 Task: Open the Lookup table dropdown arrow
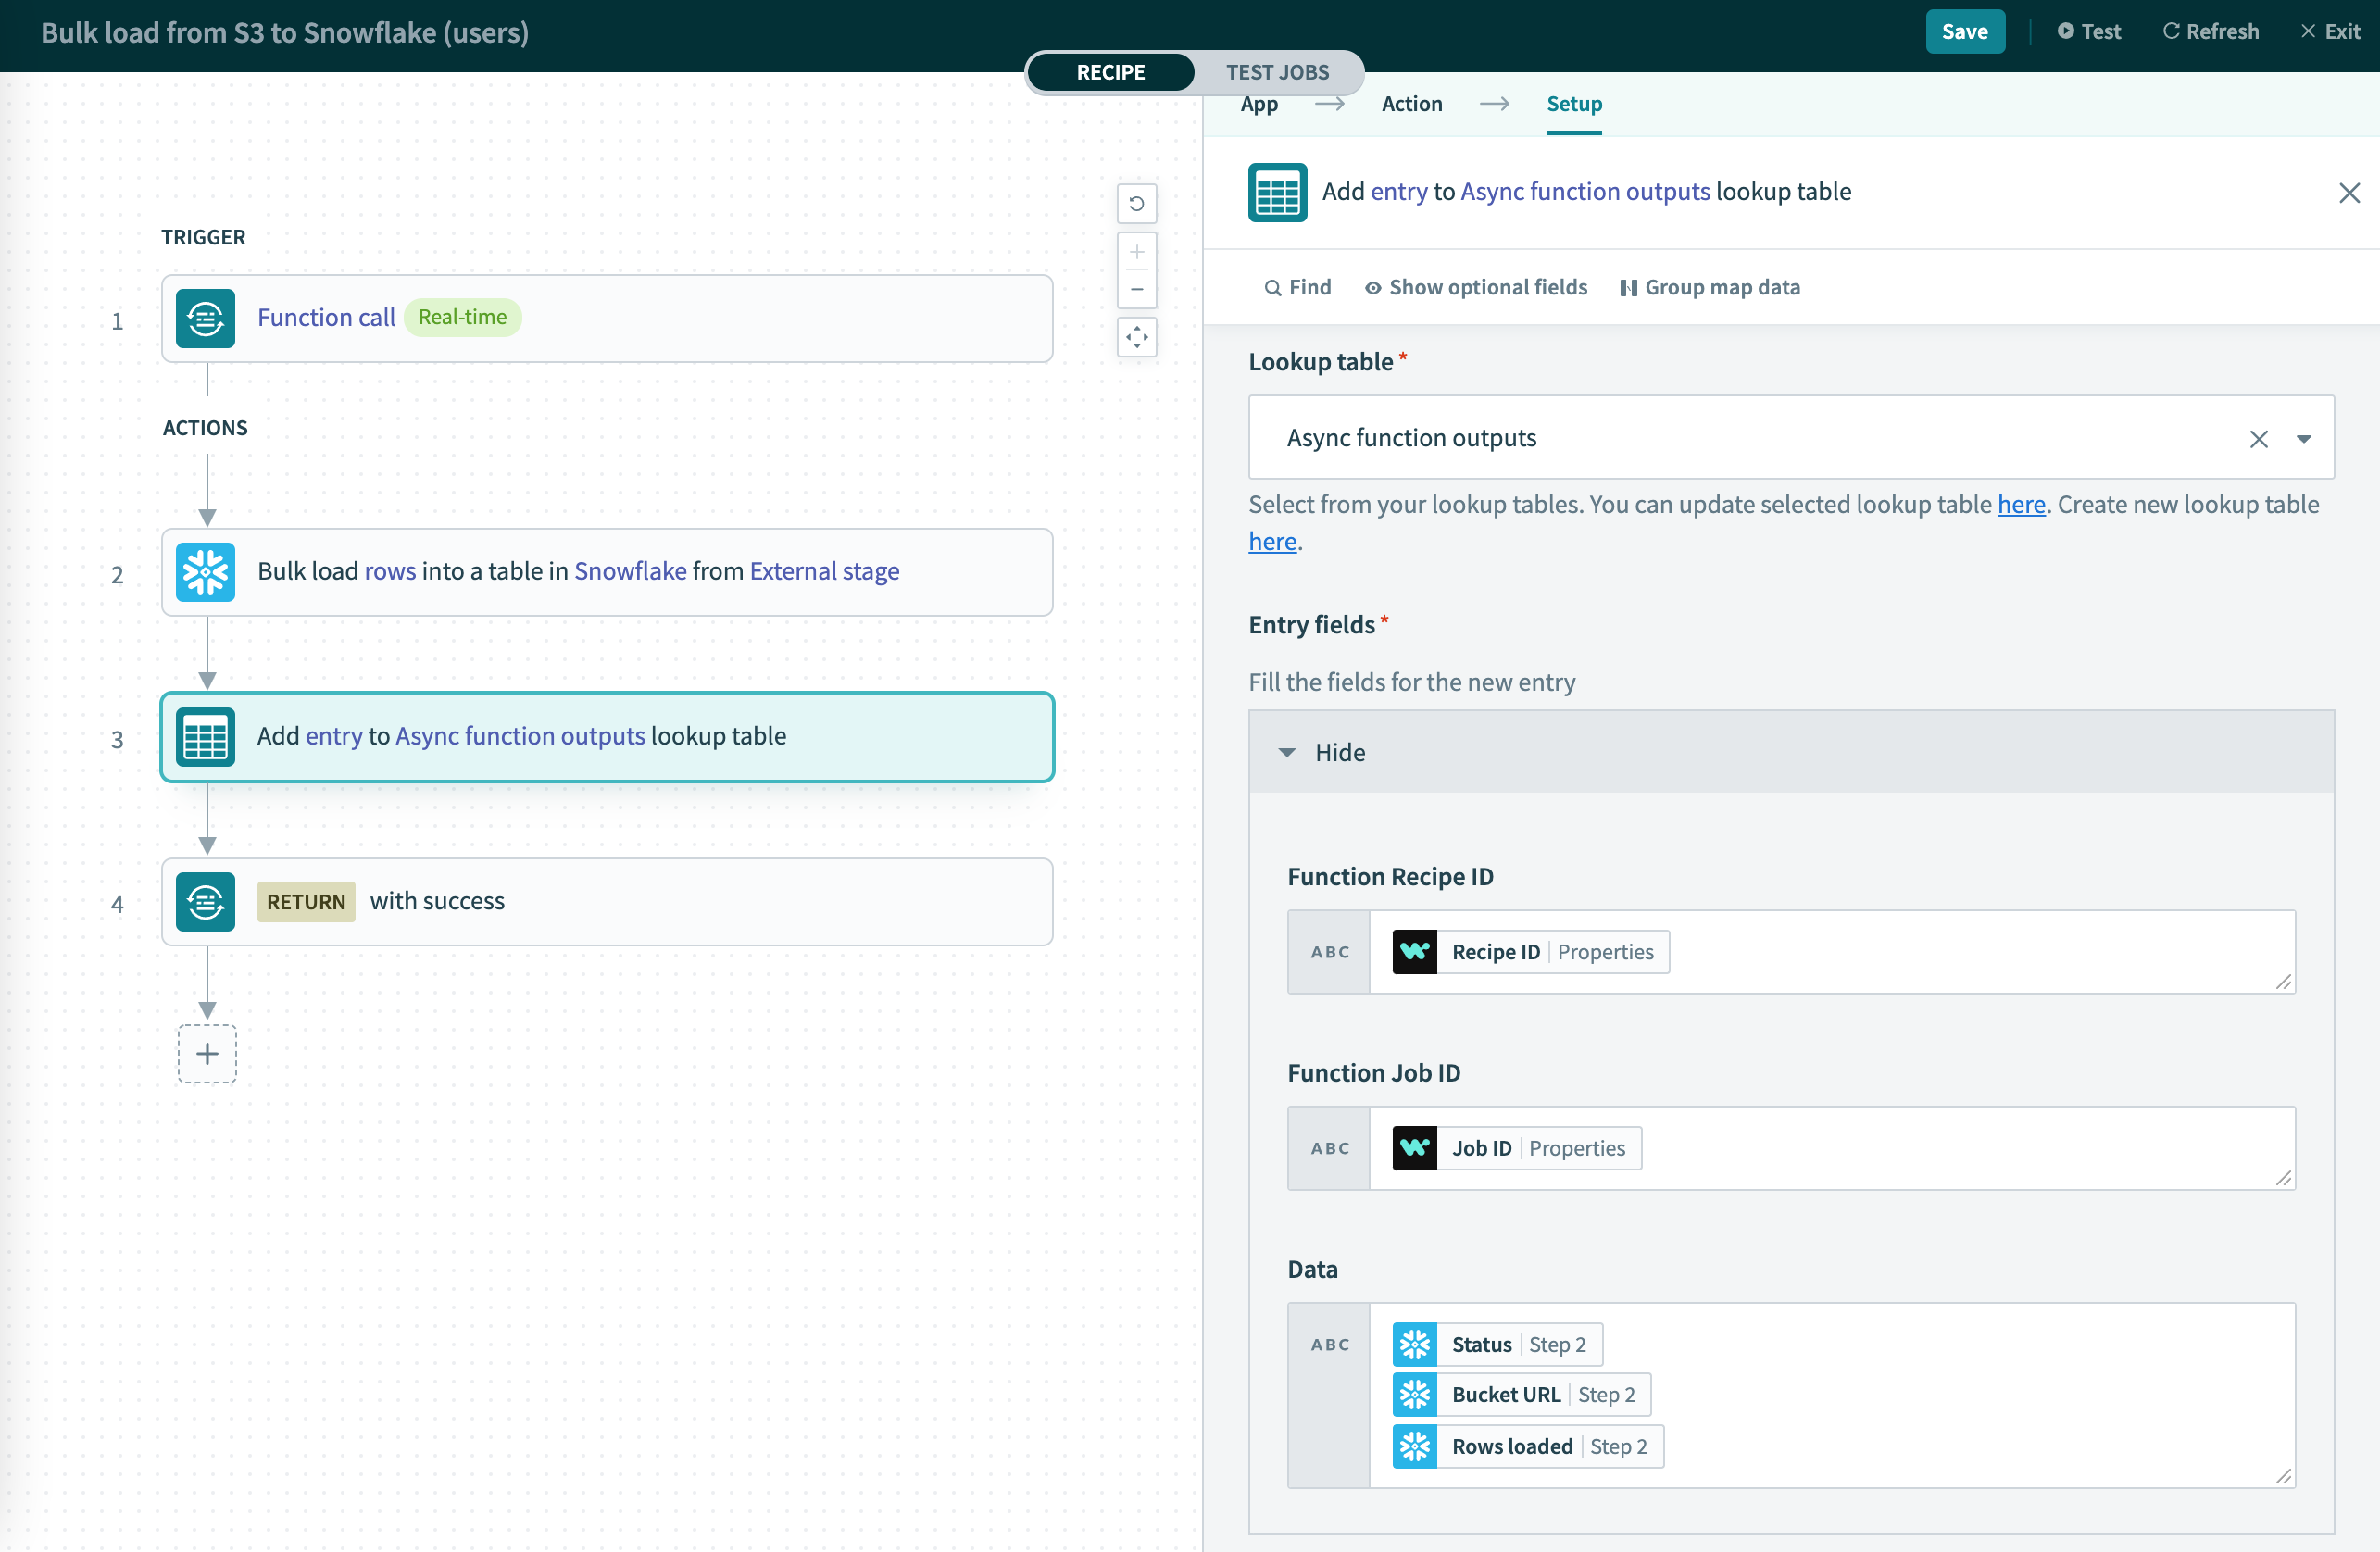pos(2304,439)
